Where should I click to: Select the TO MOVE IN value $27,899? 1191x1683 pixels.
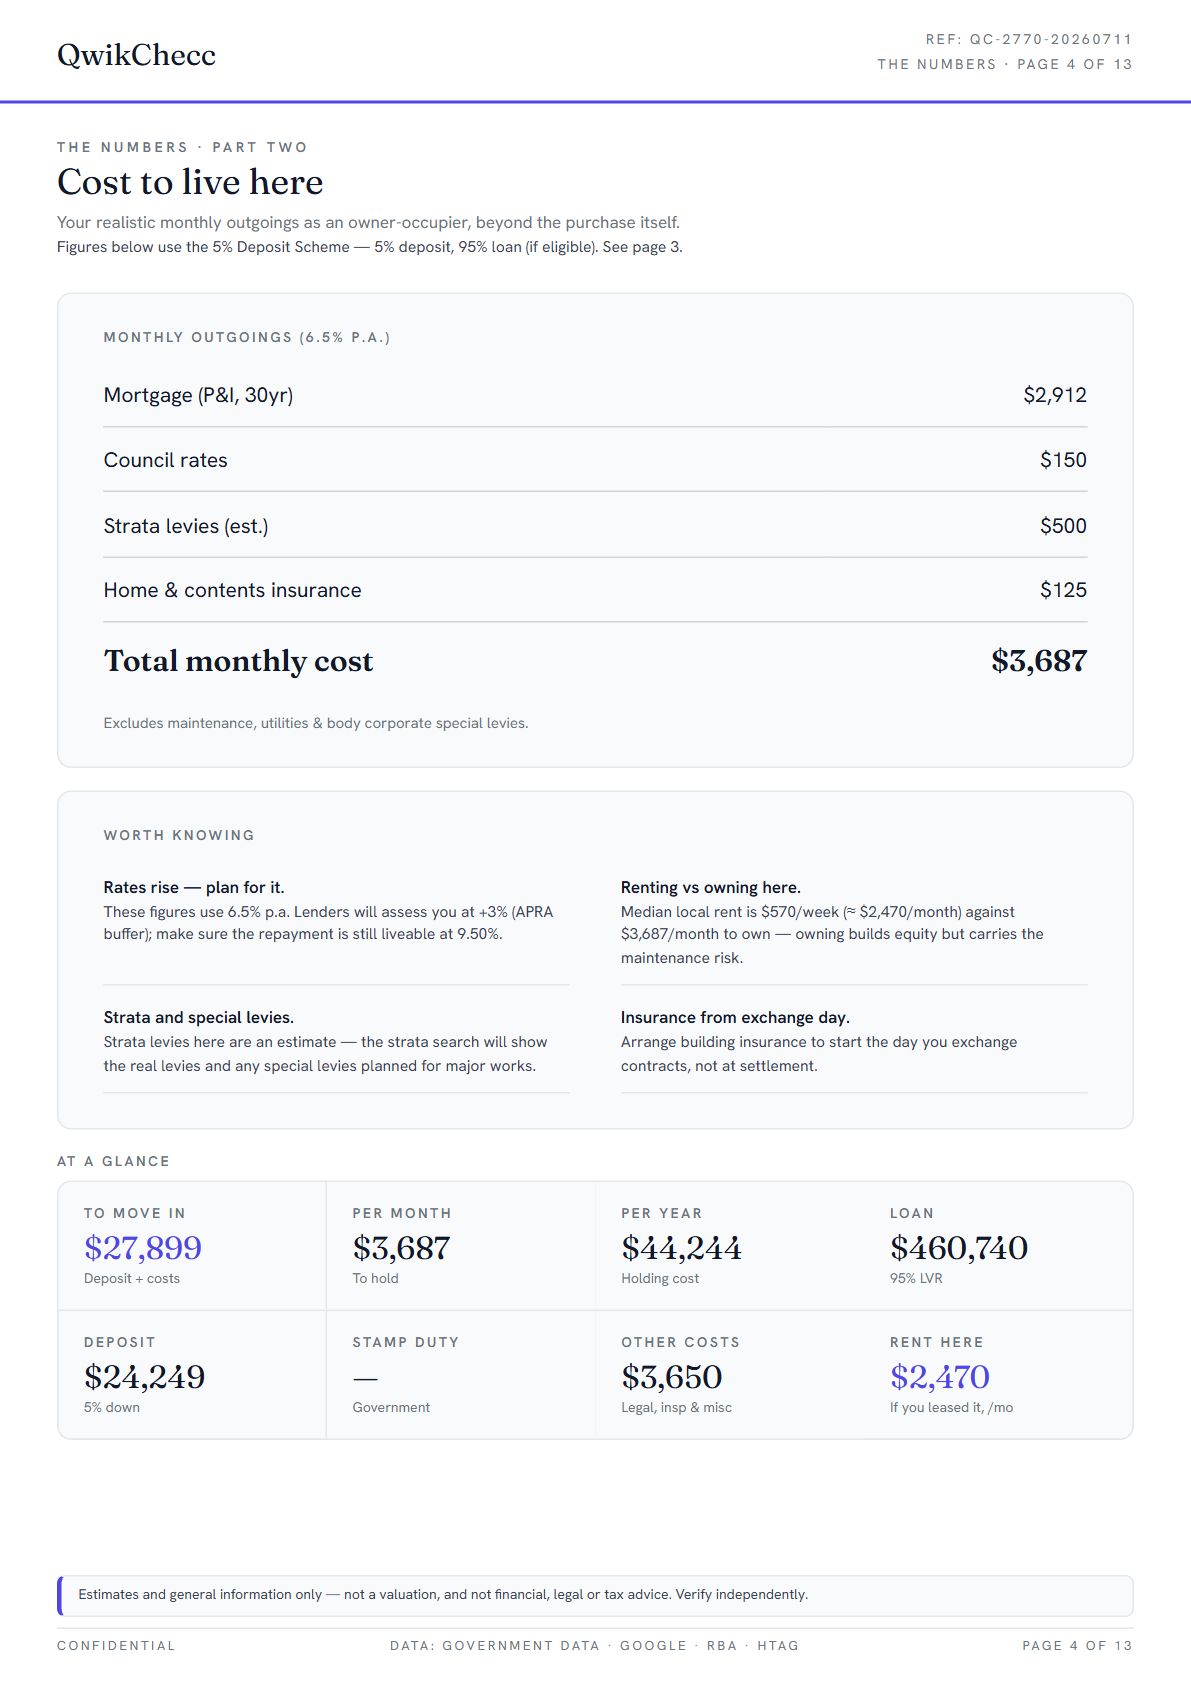[143, 1248]
